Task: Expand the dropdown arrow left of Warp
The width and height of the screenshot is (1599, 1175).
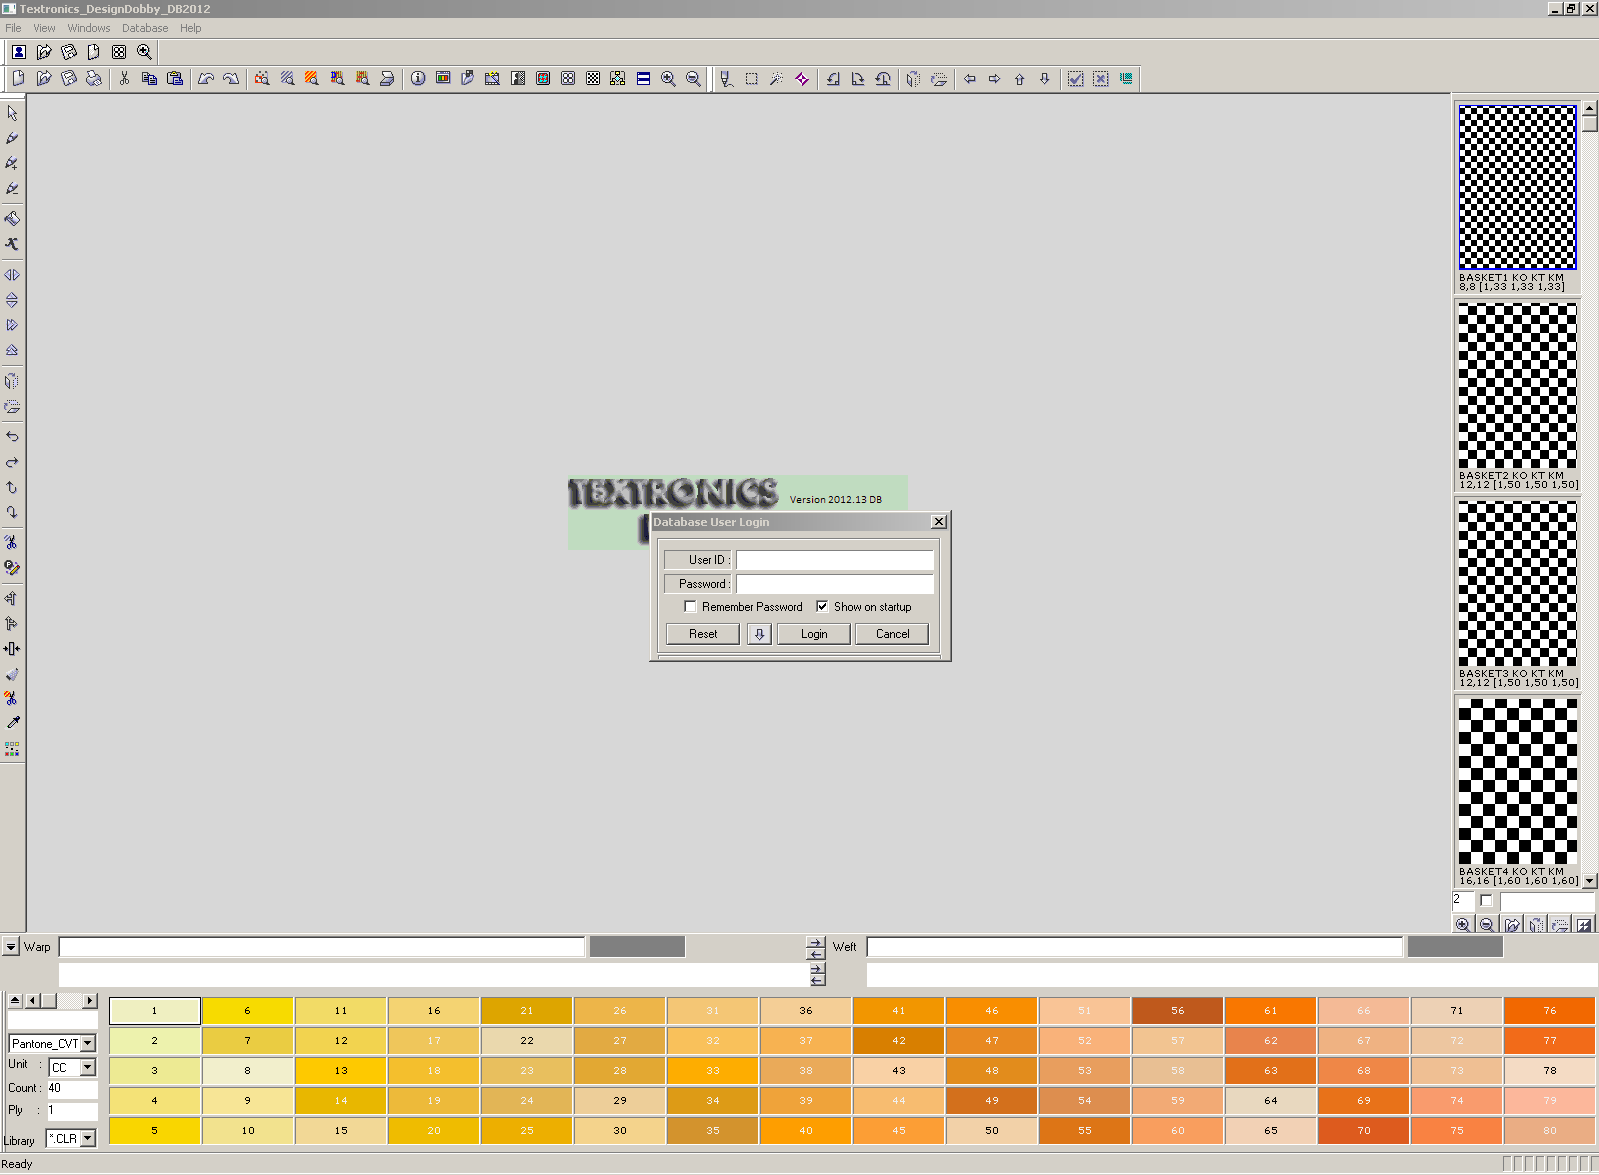Action: pyautogui.click(x=10, y=946)
